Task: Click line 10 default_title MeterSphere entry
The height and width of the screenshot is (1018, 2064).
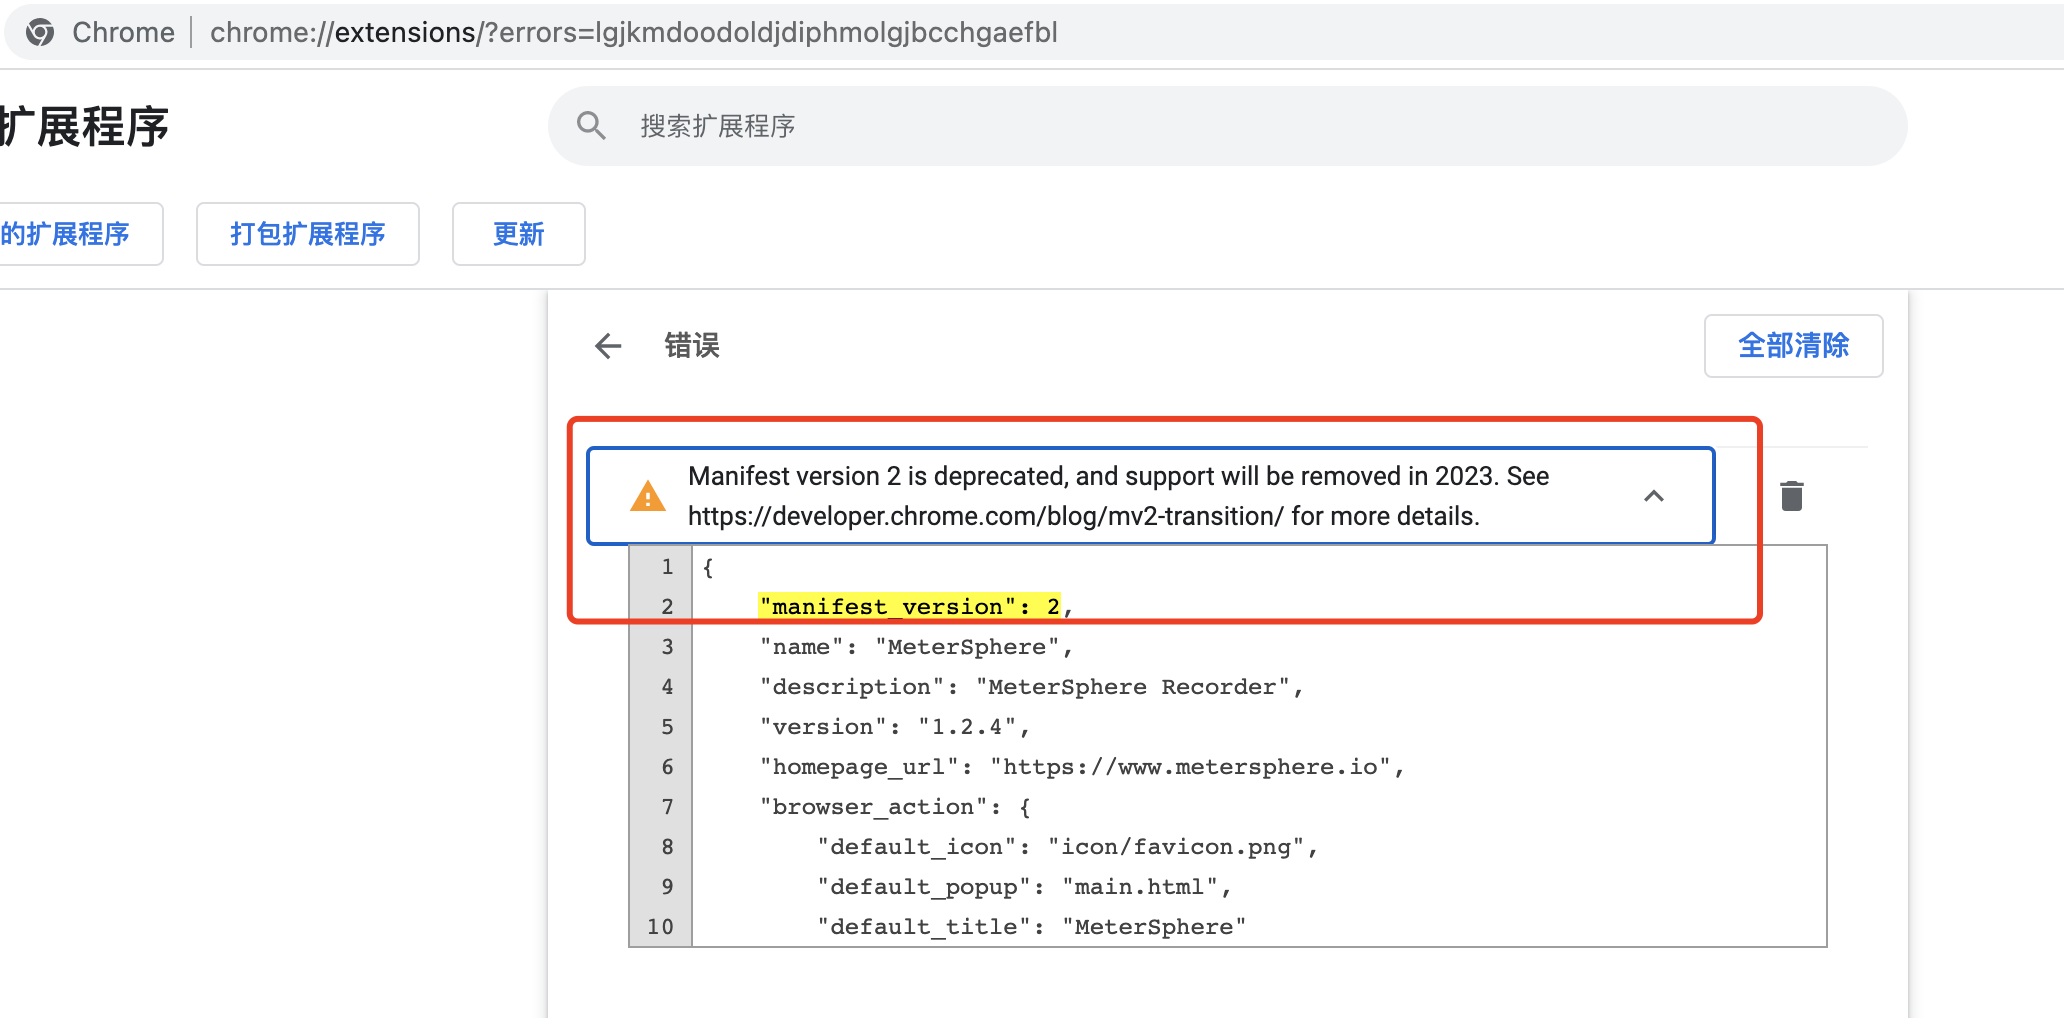Action: click(1030, 926)
